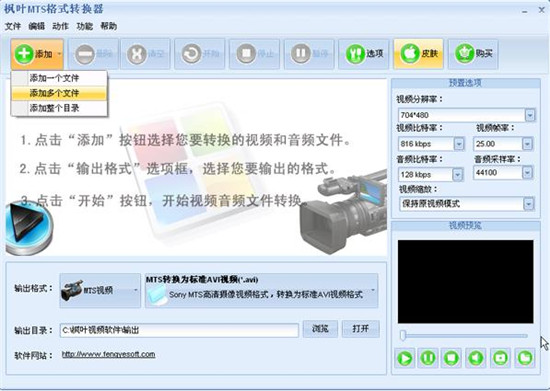Open the 功能 menu in menu bar

(85, 26)
